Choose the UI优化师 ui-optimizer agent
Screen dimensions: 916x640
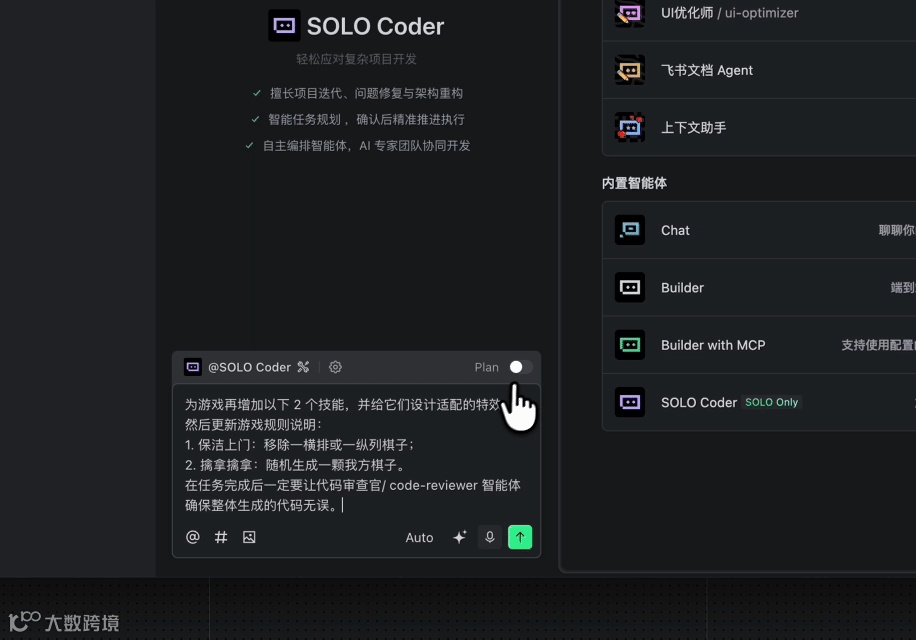coord(759,13)
